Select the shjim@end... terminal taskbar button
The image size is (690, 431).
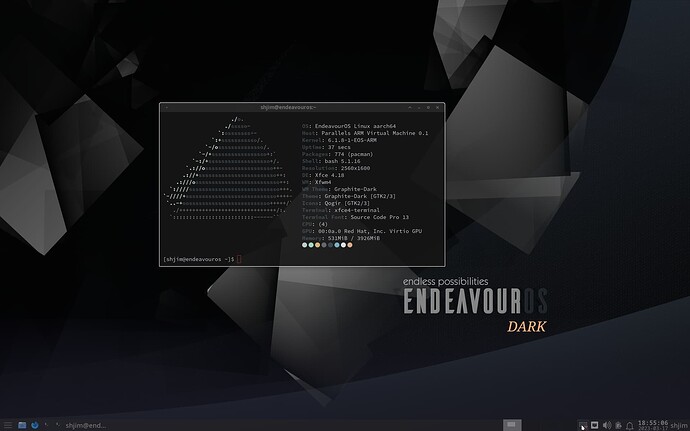[81, 425]
